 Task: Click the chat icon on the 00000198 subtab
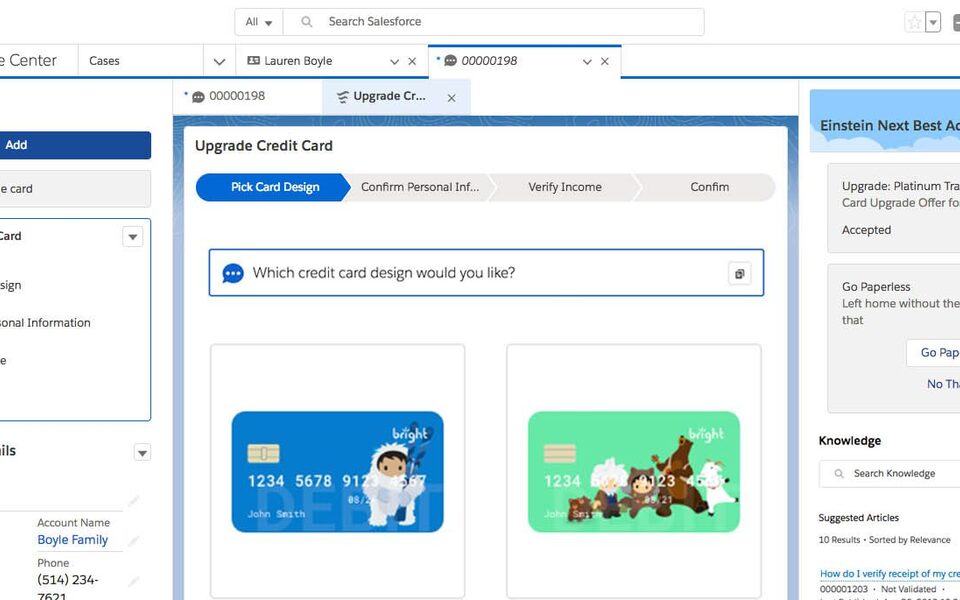[x=198, y=97]
